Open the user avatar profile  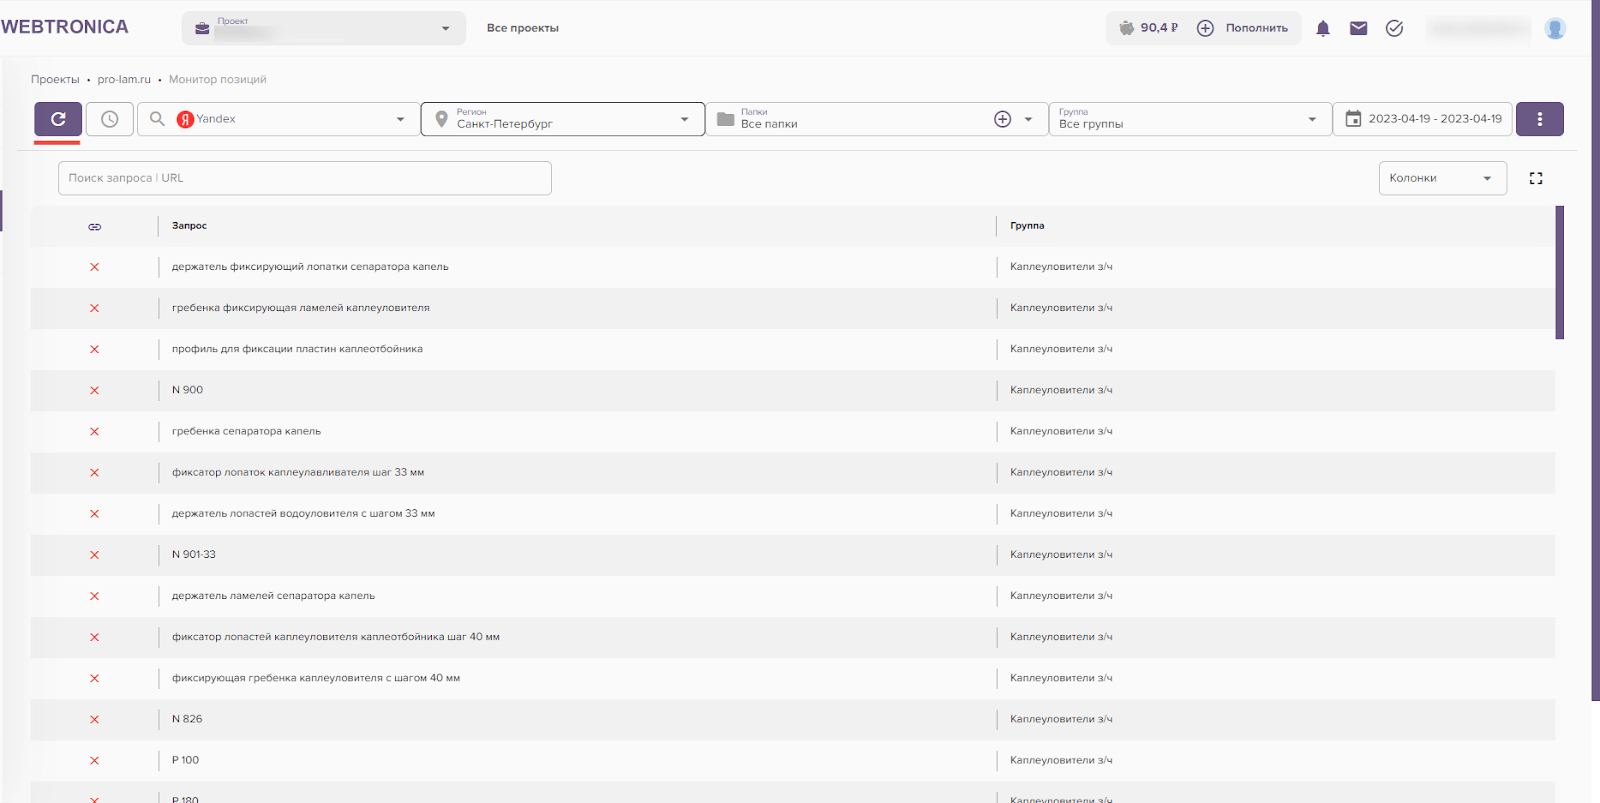click(x=1555, y=28)
